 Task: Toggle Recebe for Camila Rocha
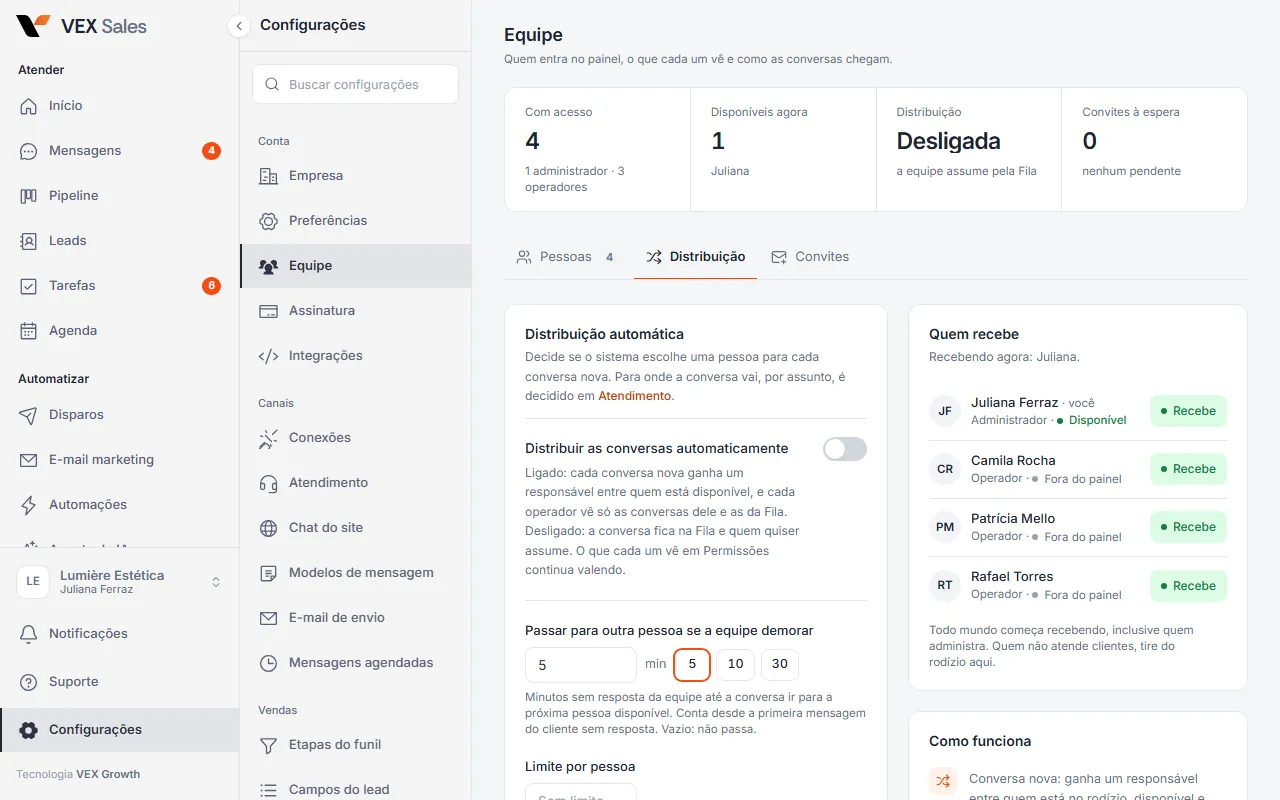1188,469
